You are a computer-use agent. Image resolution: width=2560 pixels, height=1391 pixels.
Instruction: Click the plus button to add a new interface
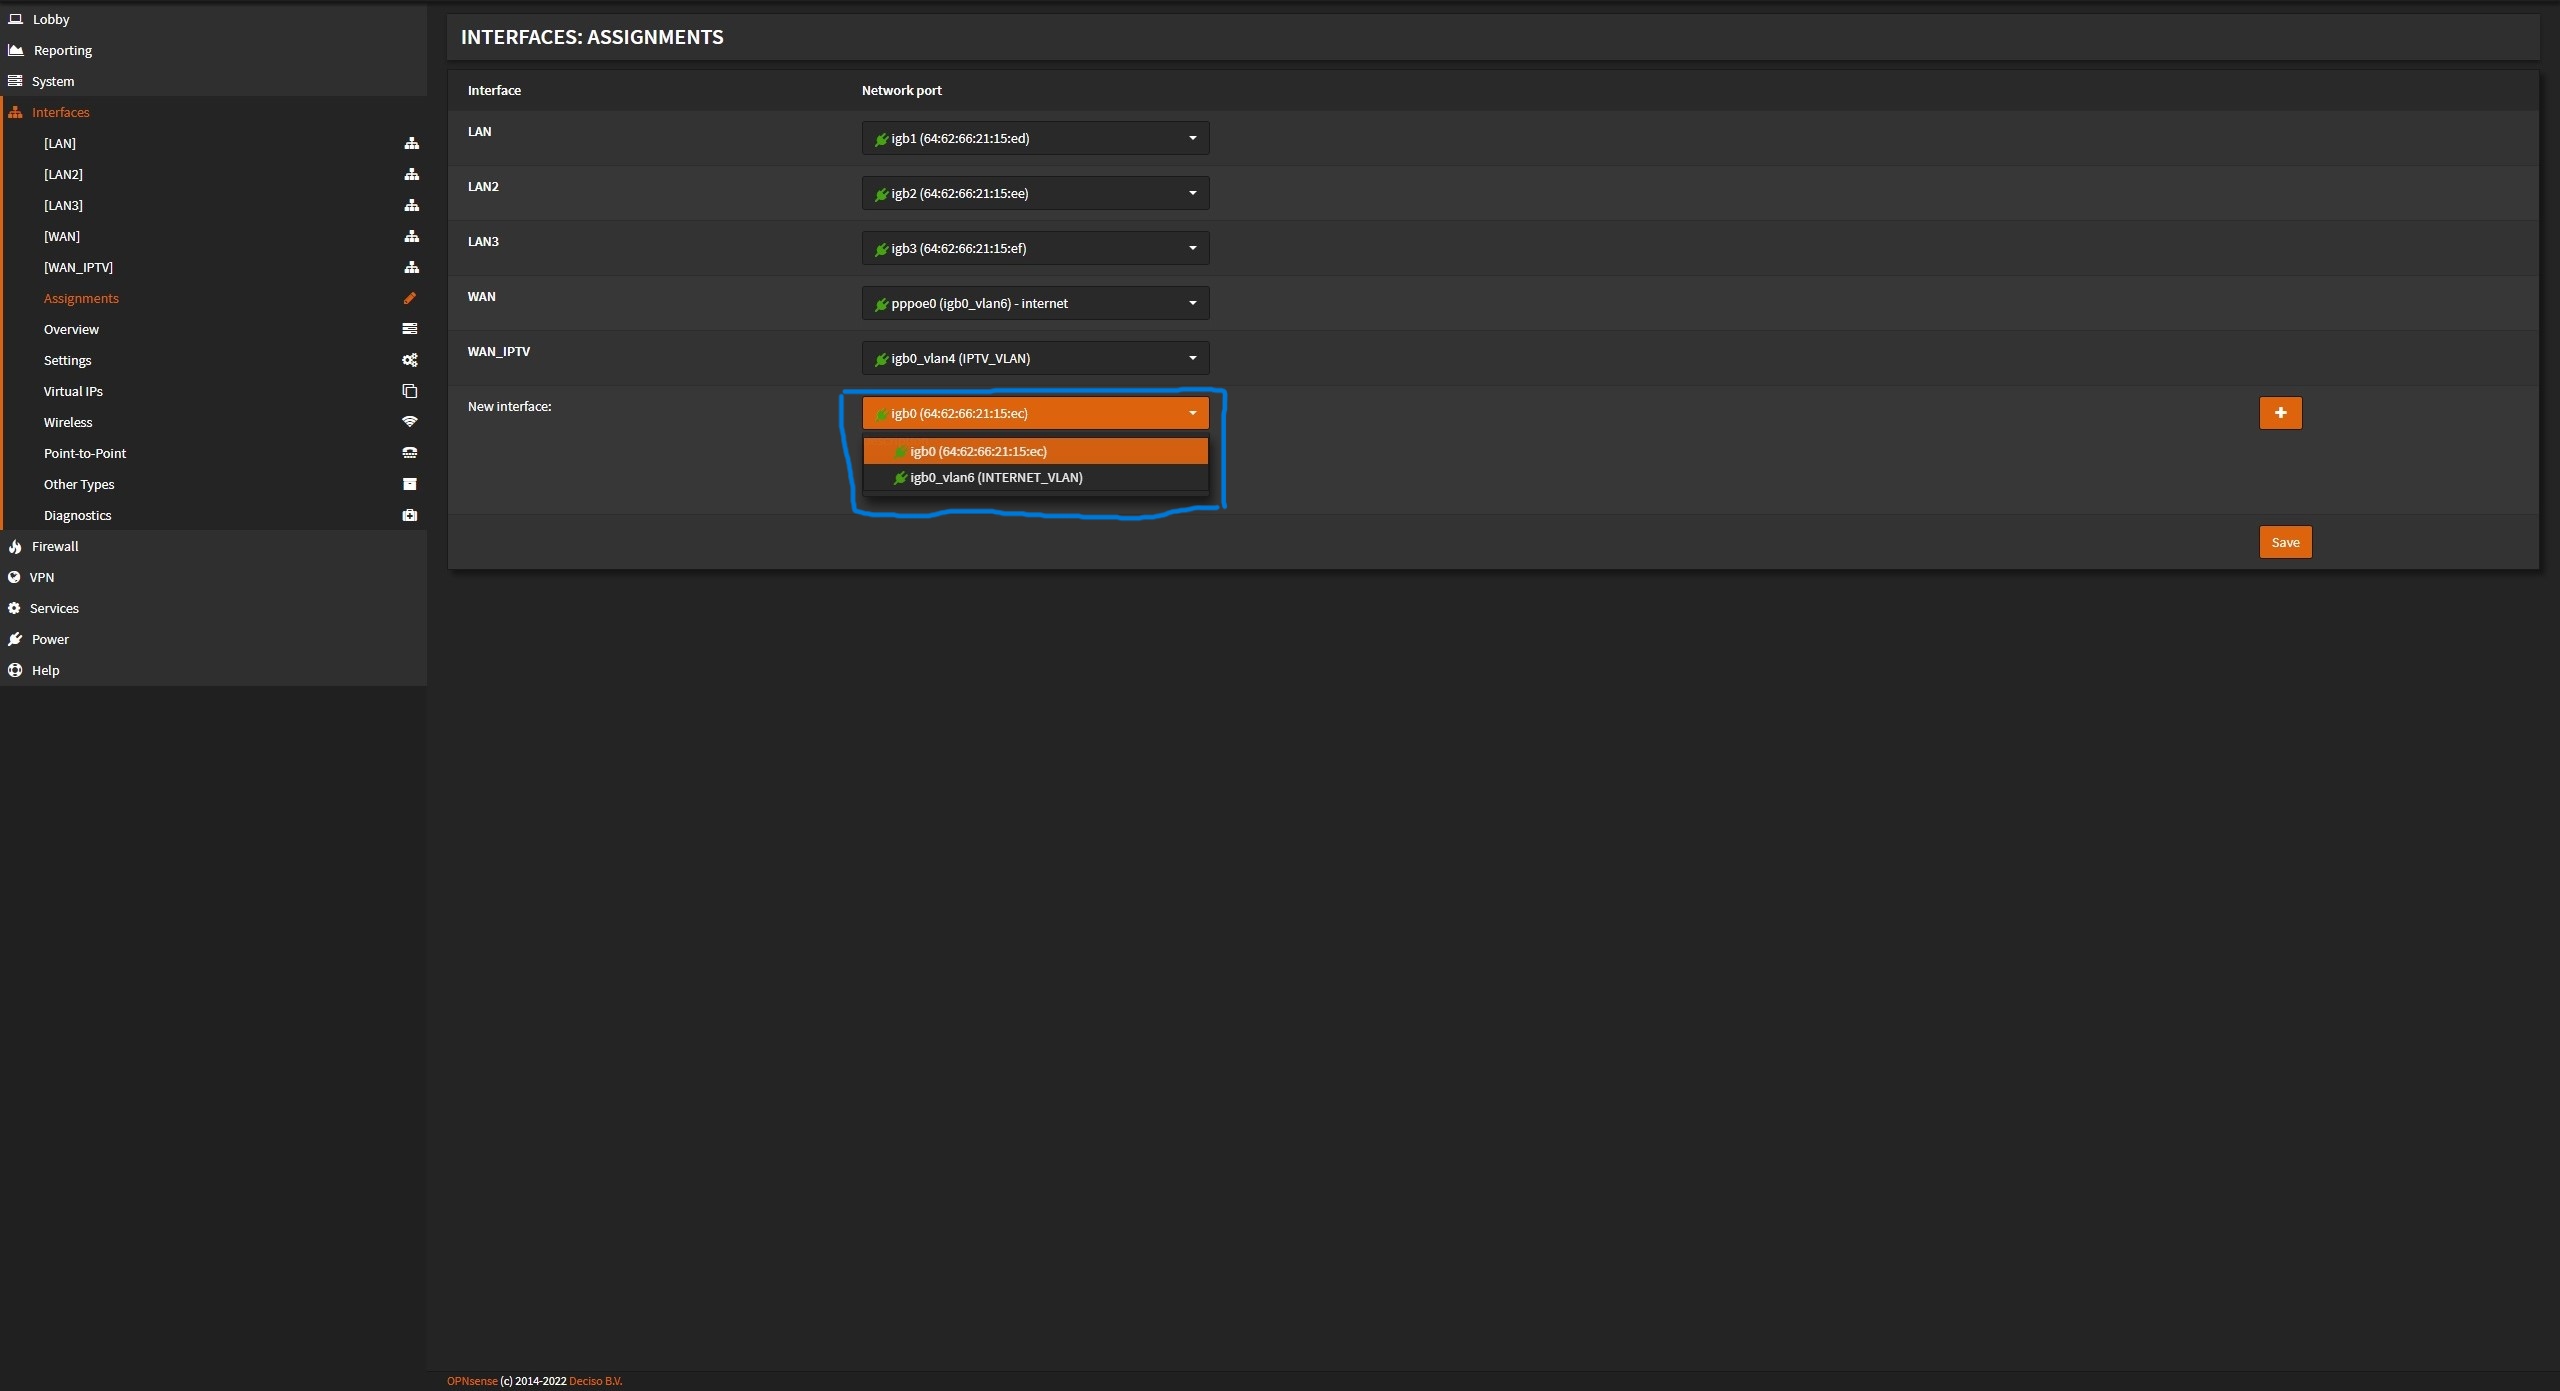2280,413
